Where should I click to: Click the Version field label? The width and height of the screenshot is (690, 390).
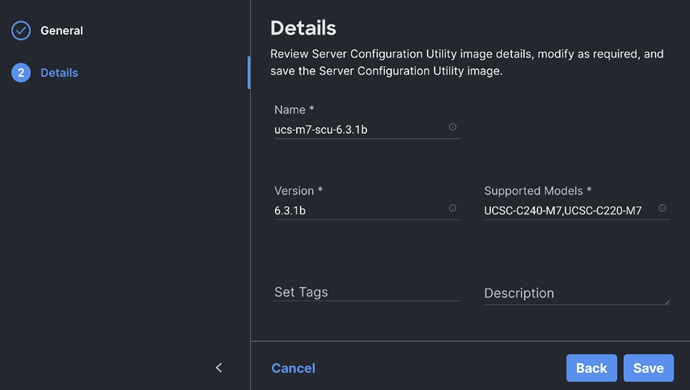(x=298, y=191)
